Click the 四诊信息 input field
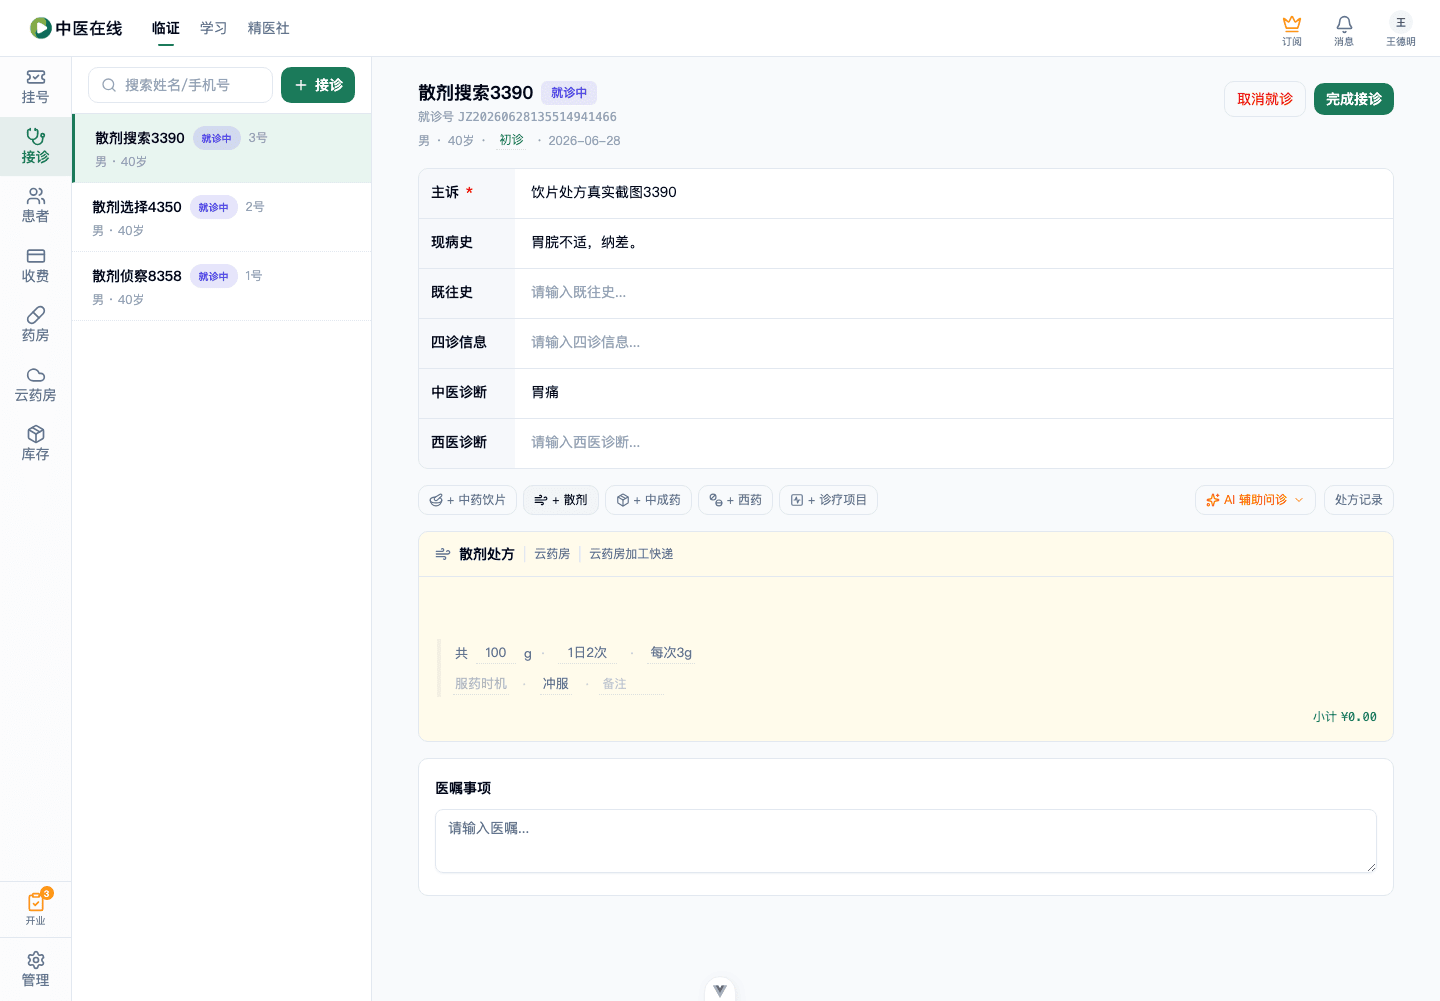This screenshot has height=1001, width=1440. tap(953, 342)
